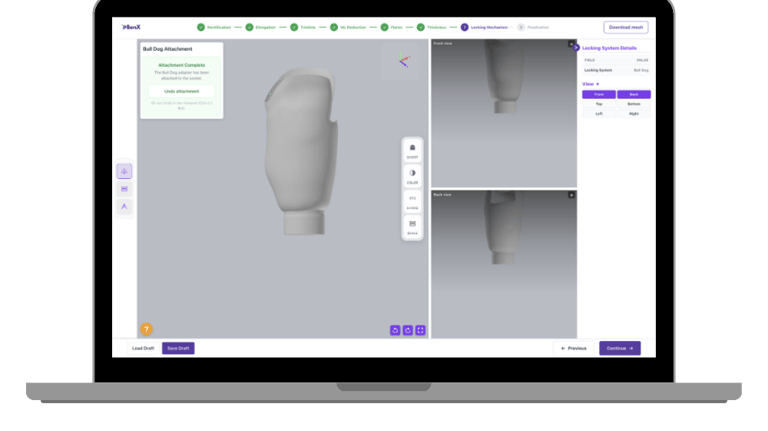Viewport: 768px width, 431px height.
Task: Open the orange help question mark
Action: click(146, 329)
